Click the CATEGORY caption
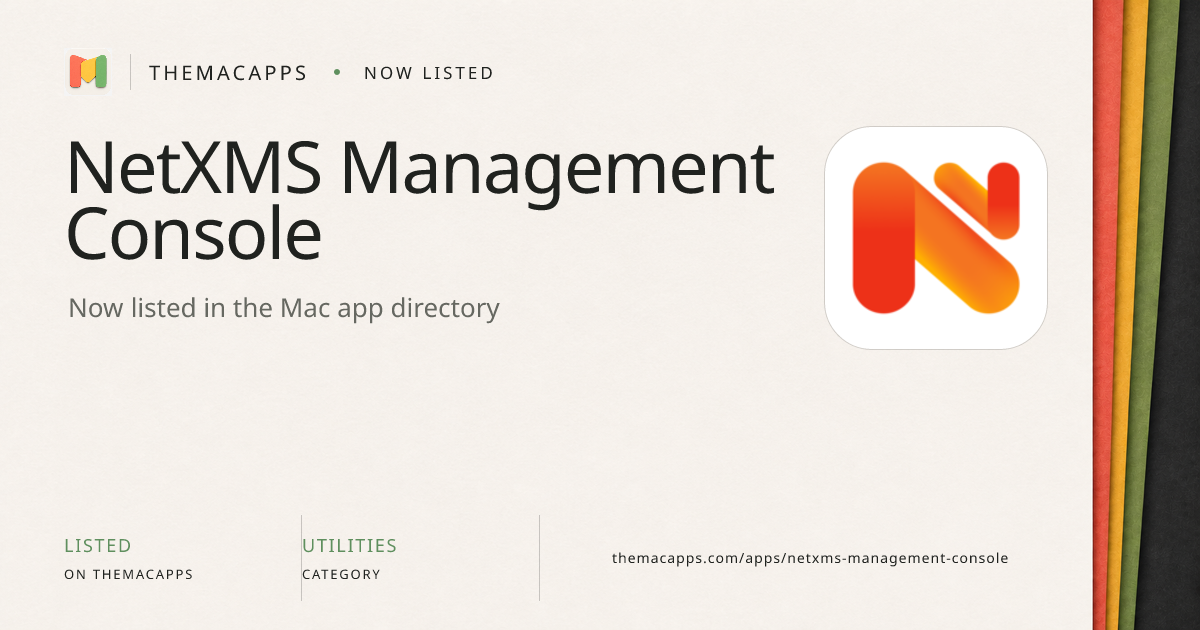The width and height of the screenshot is (1200, 630). point(341,575)
